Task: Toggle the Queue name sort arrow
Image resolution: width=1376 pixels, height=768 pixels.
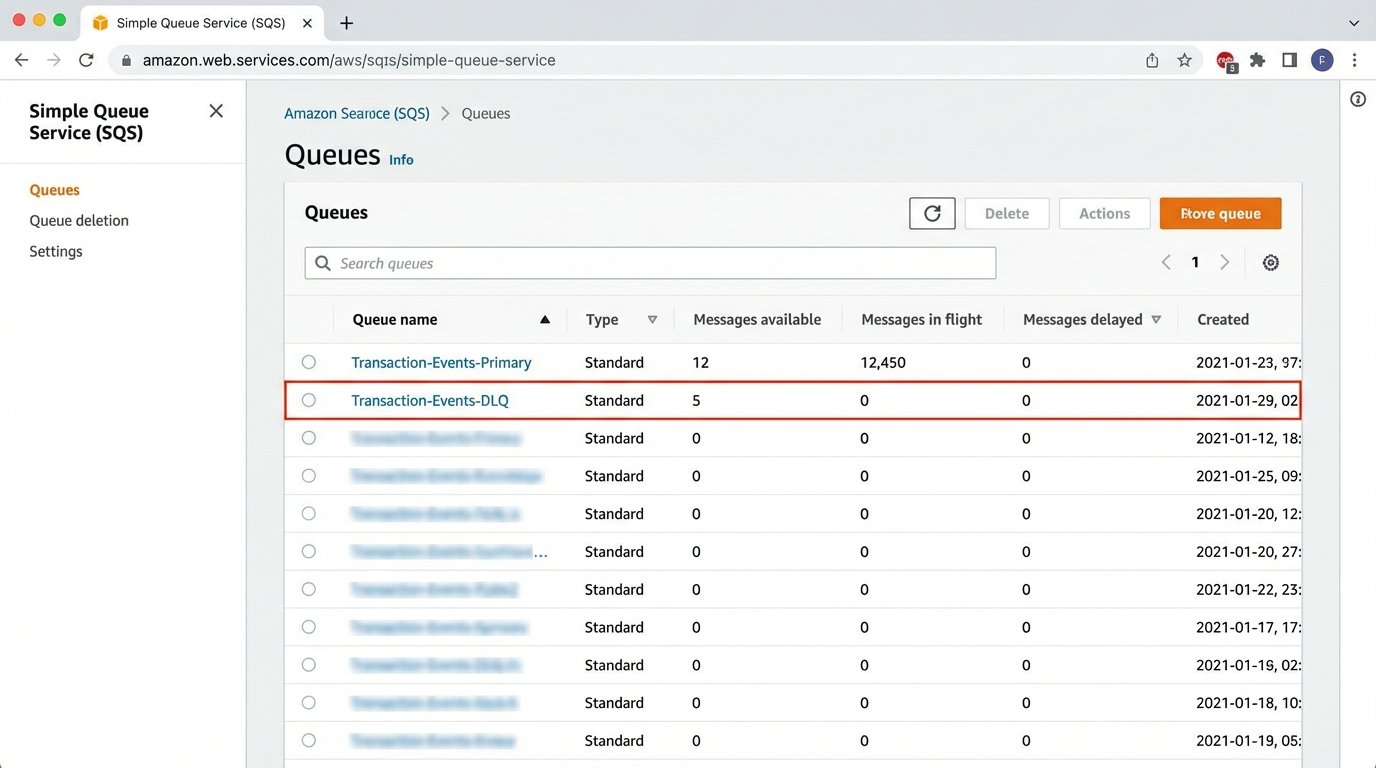Action: (544, 319)
